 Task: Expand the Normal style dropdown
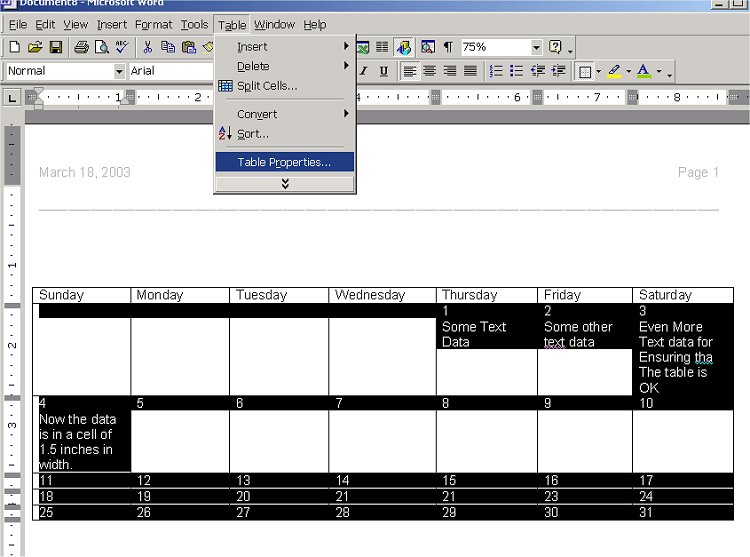point(119,71)
